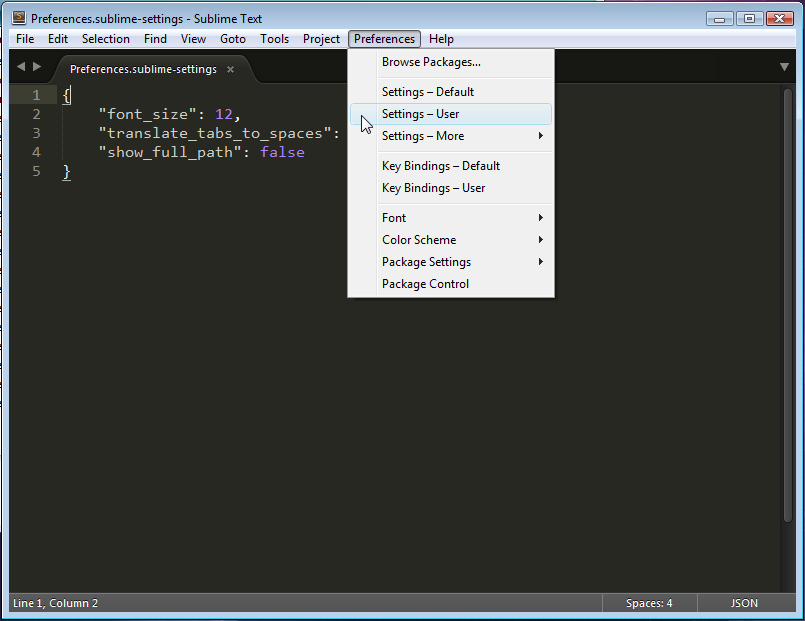Close the Preferences.sublime-settings tab
The height and width of the screenshot is (621, 805).
point(230,69)
